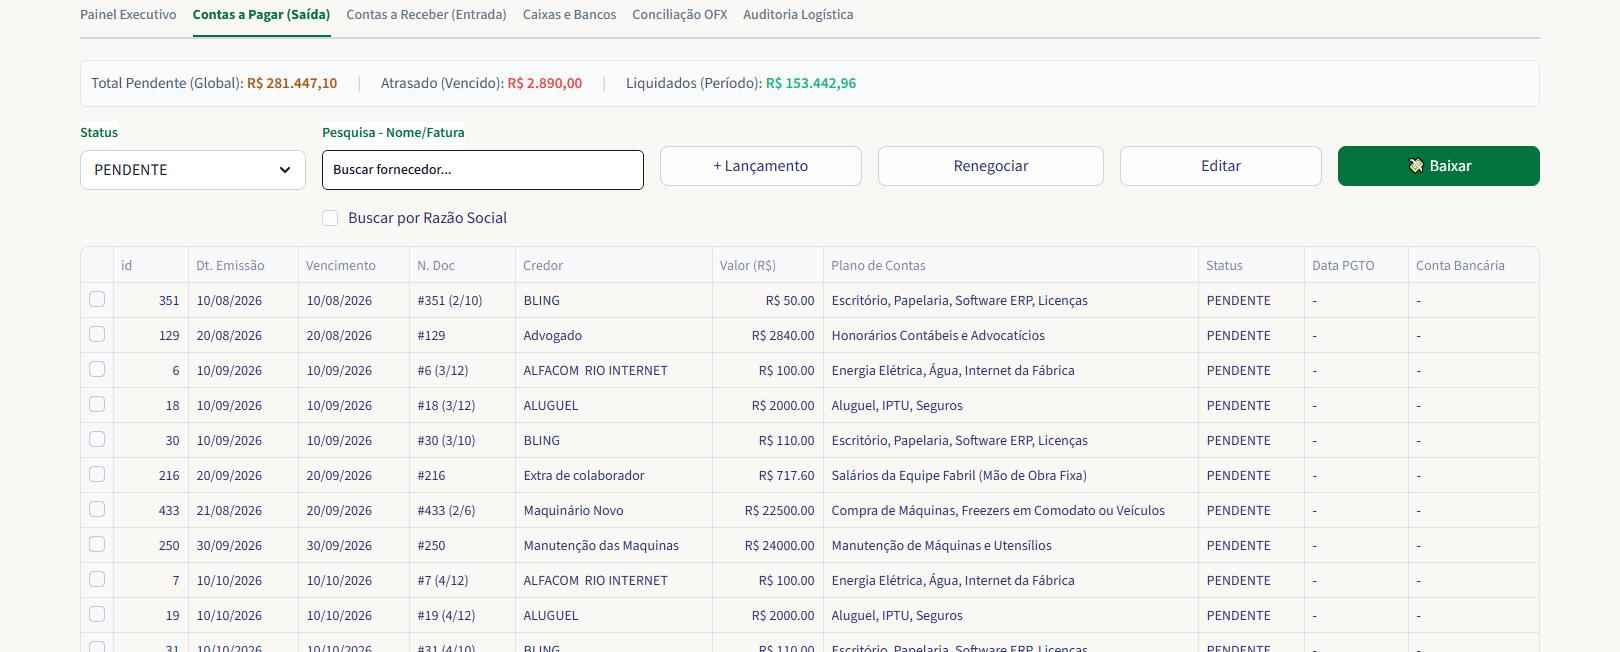Click Liquidados value R$ 153.442,96

point(811,83)
